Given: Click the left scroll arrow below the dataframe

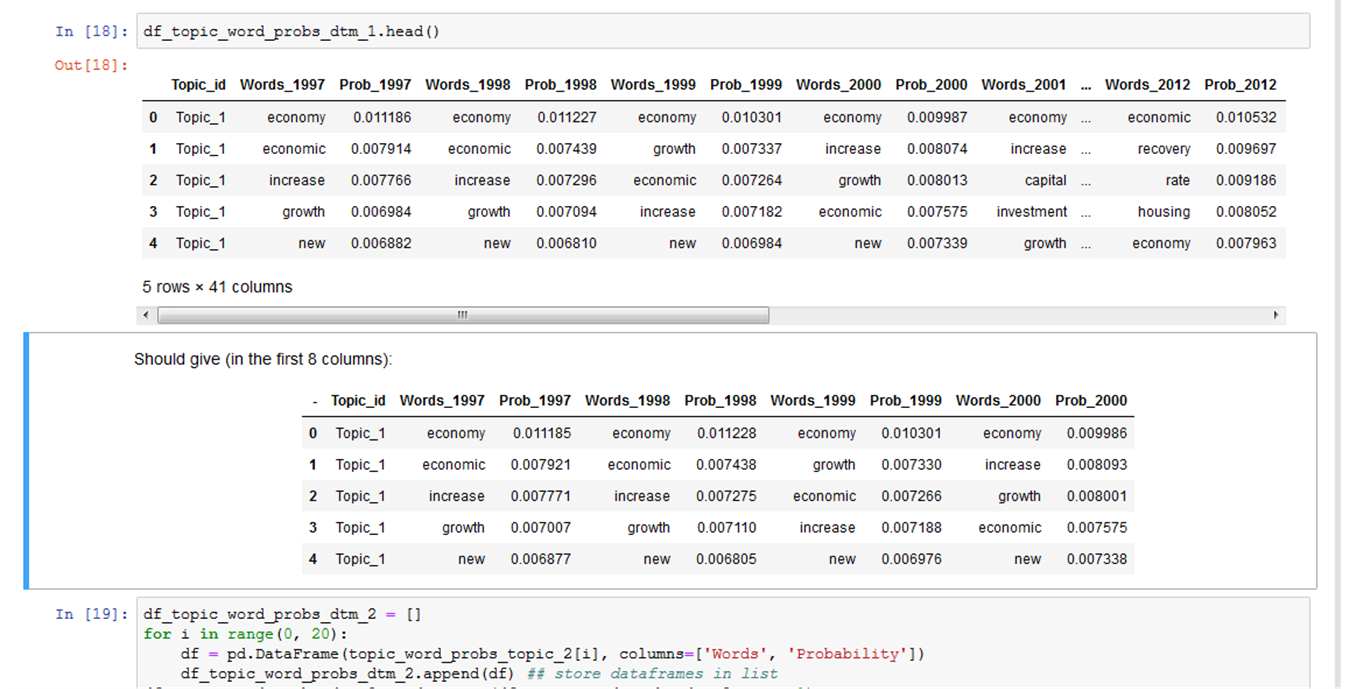Looking at the screenshot, I should 145,314.
